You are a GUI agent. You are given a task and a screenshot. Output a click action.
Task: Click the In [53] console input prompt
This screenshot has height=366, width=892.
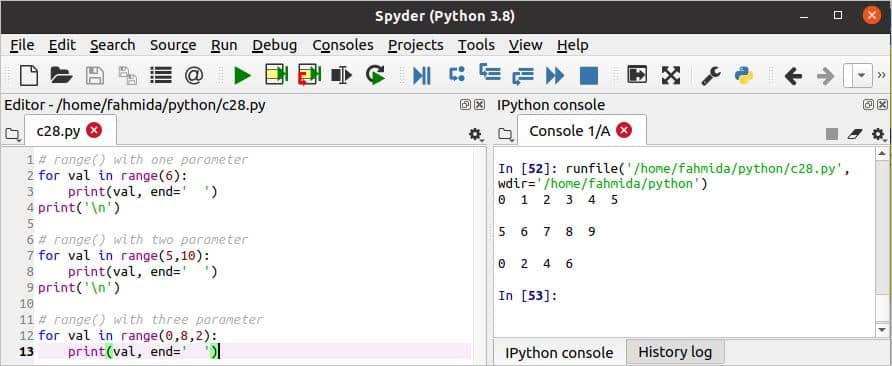click(x=527, y=295)
